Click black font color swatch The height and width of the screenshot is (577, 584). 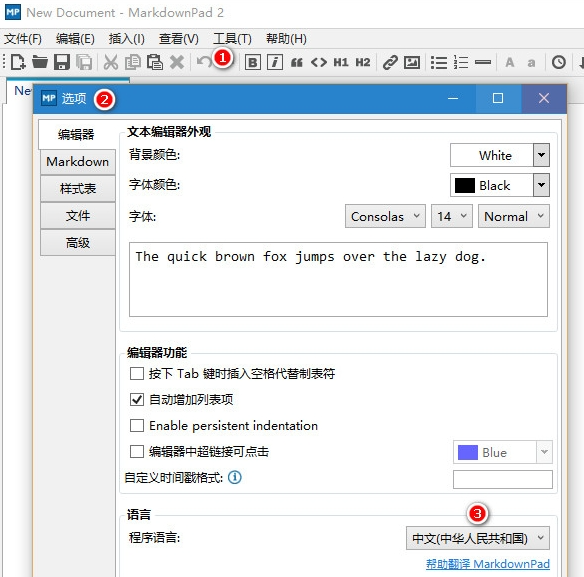[x=465, y=185]
